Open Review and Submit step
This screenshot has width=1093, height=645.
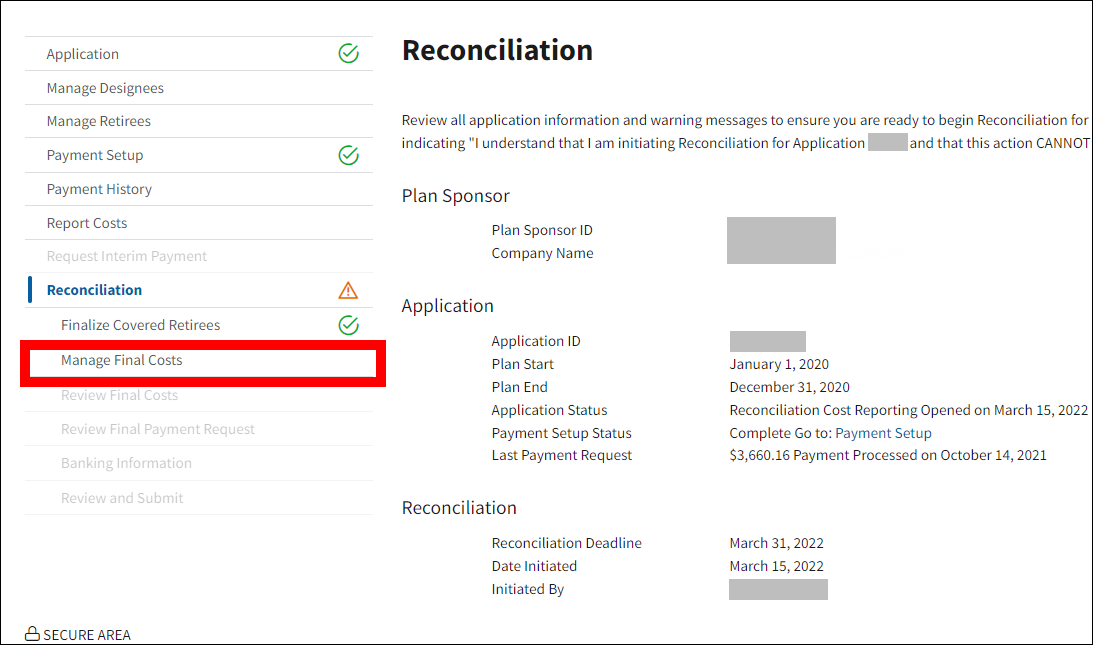tap(122, 498)
